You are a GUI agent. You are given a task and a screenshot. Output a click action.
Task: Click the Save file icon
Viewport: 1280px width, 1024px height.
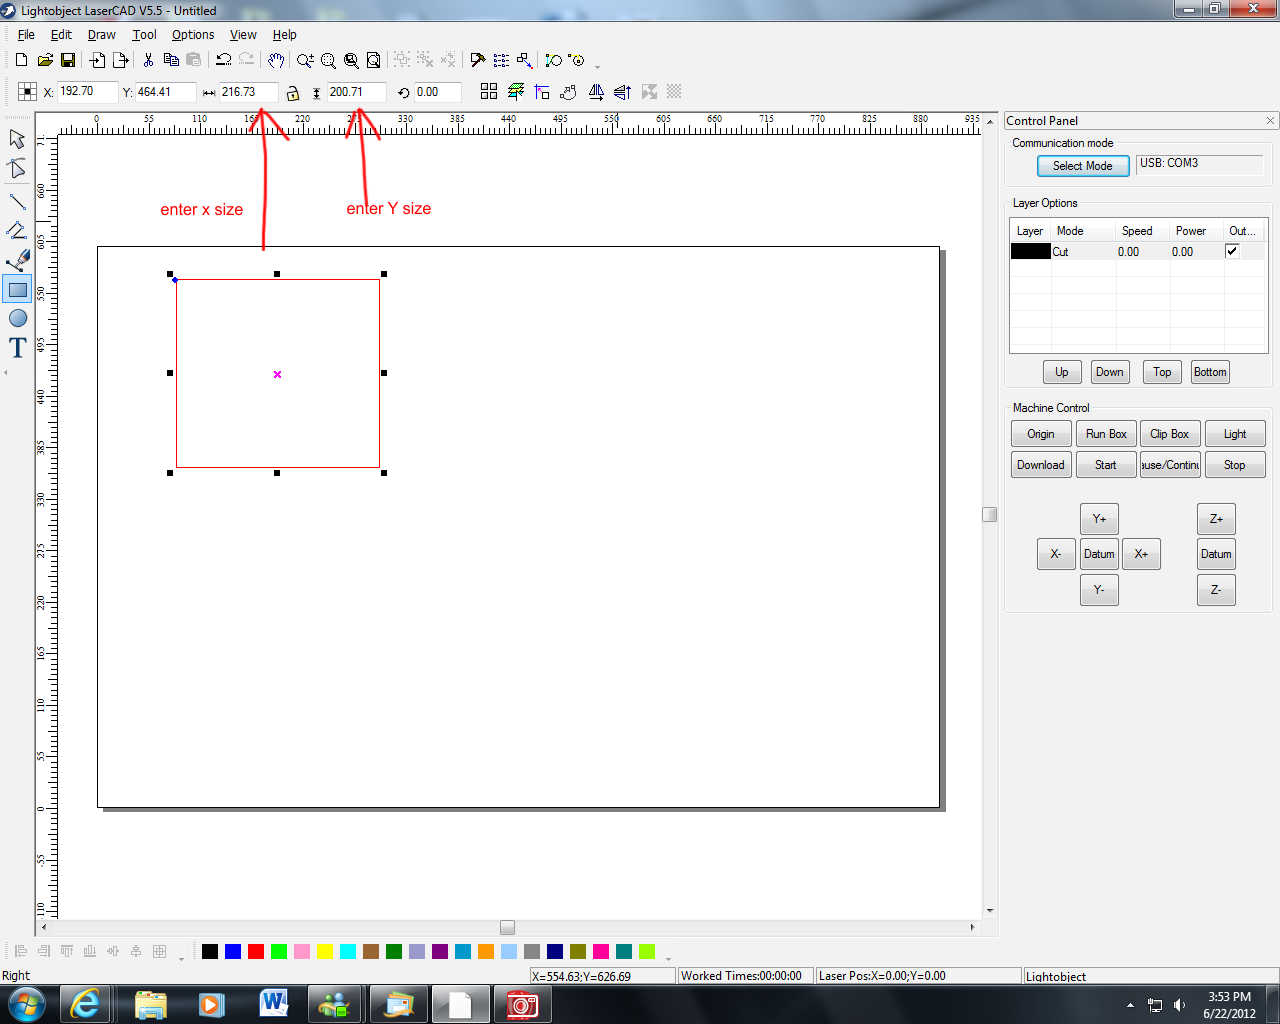68,61
